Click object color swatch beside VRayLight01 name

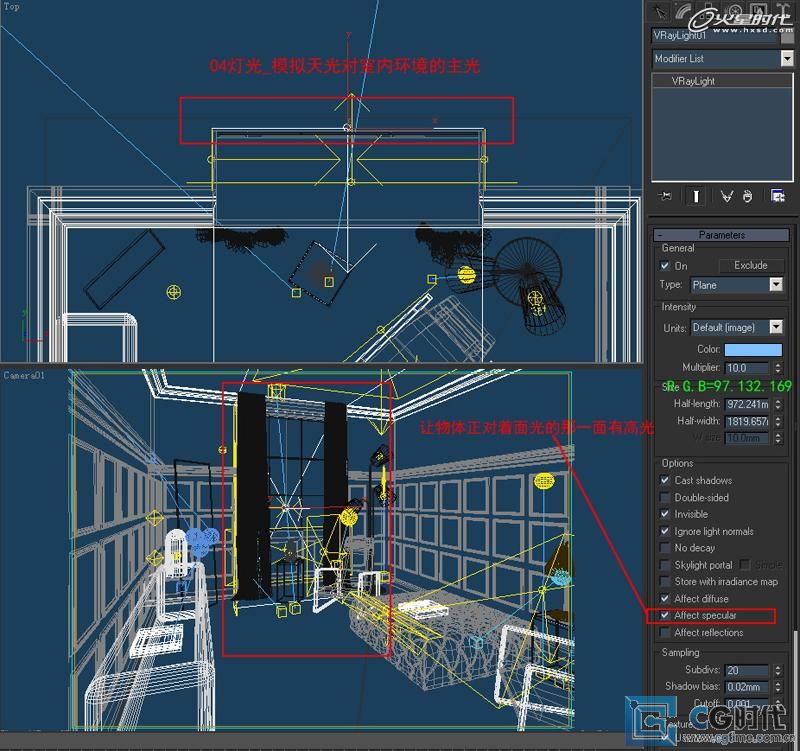point(787,36)
